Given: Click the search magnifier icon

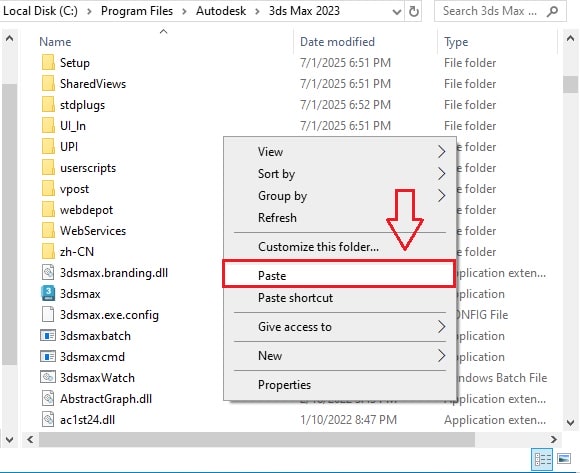Looking at the screenshot, I should pos(552,11).
